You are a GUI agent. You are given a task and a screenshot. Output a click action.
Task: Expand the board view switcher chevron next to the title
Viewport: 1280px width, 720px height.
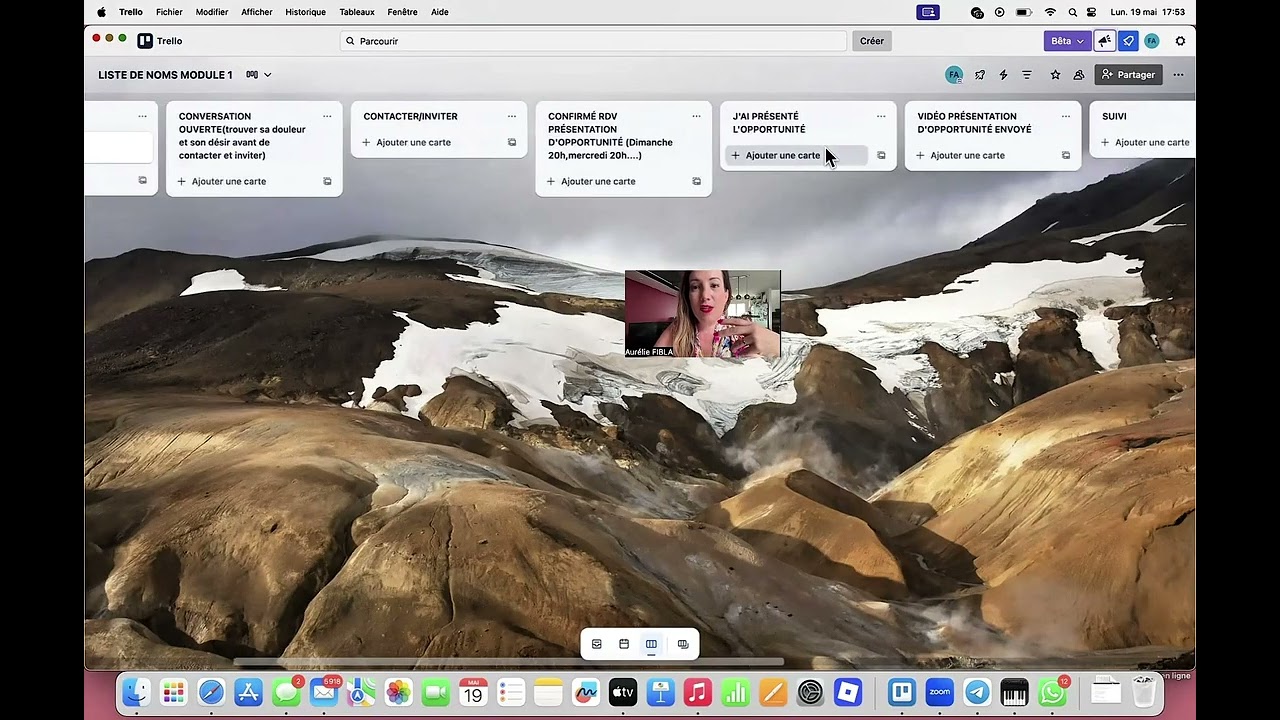coord(267,75)
